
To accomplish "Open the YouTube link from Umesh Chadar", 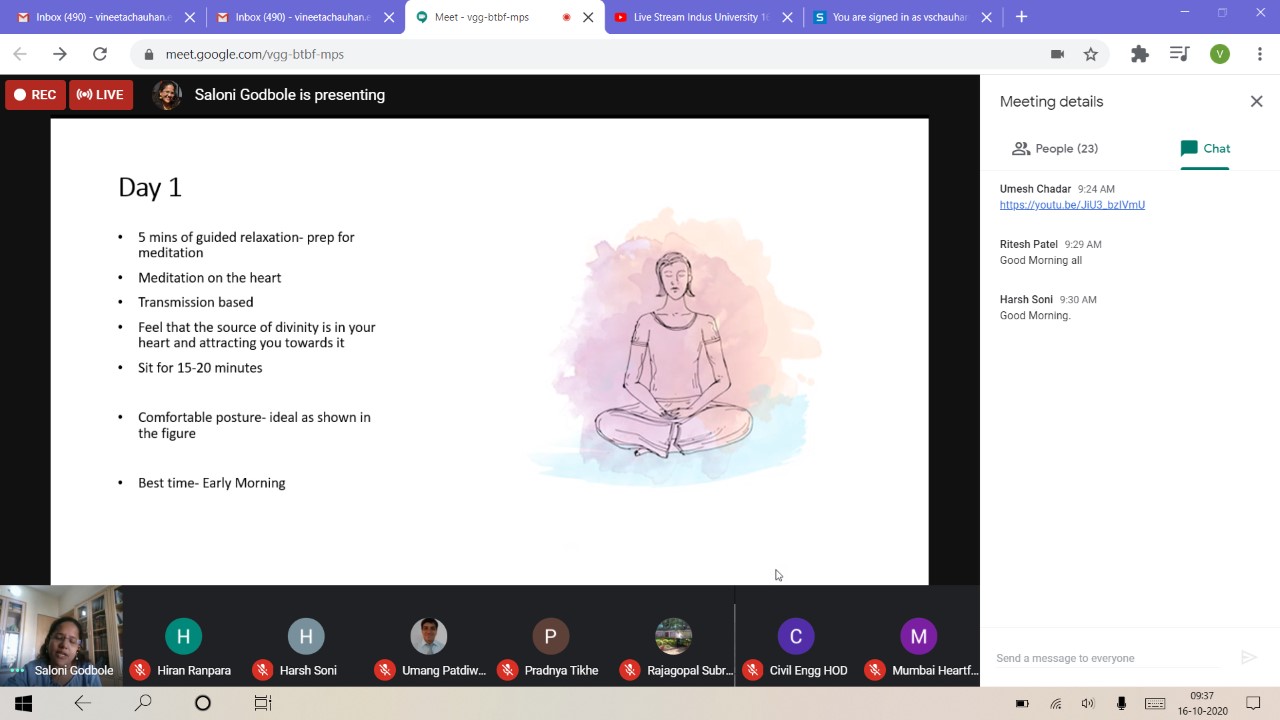I will (x=1072, y=205).
